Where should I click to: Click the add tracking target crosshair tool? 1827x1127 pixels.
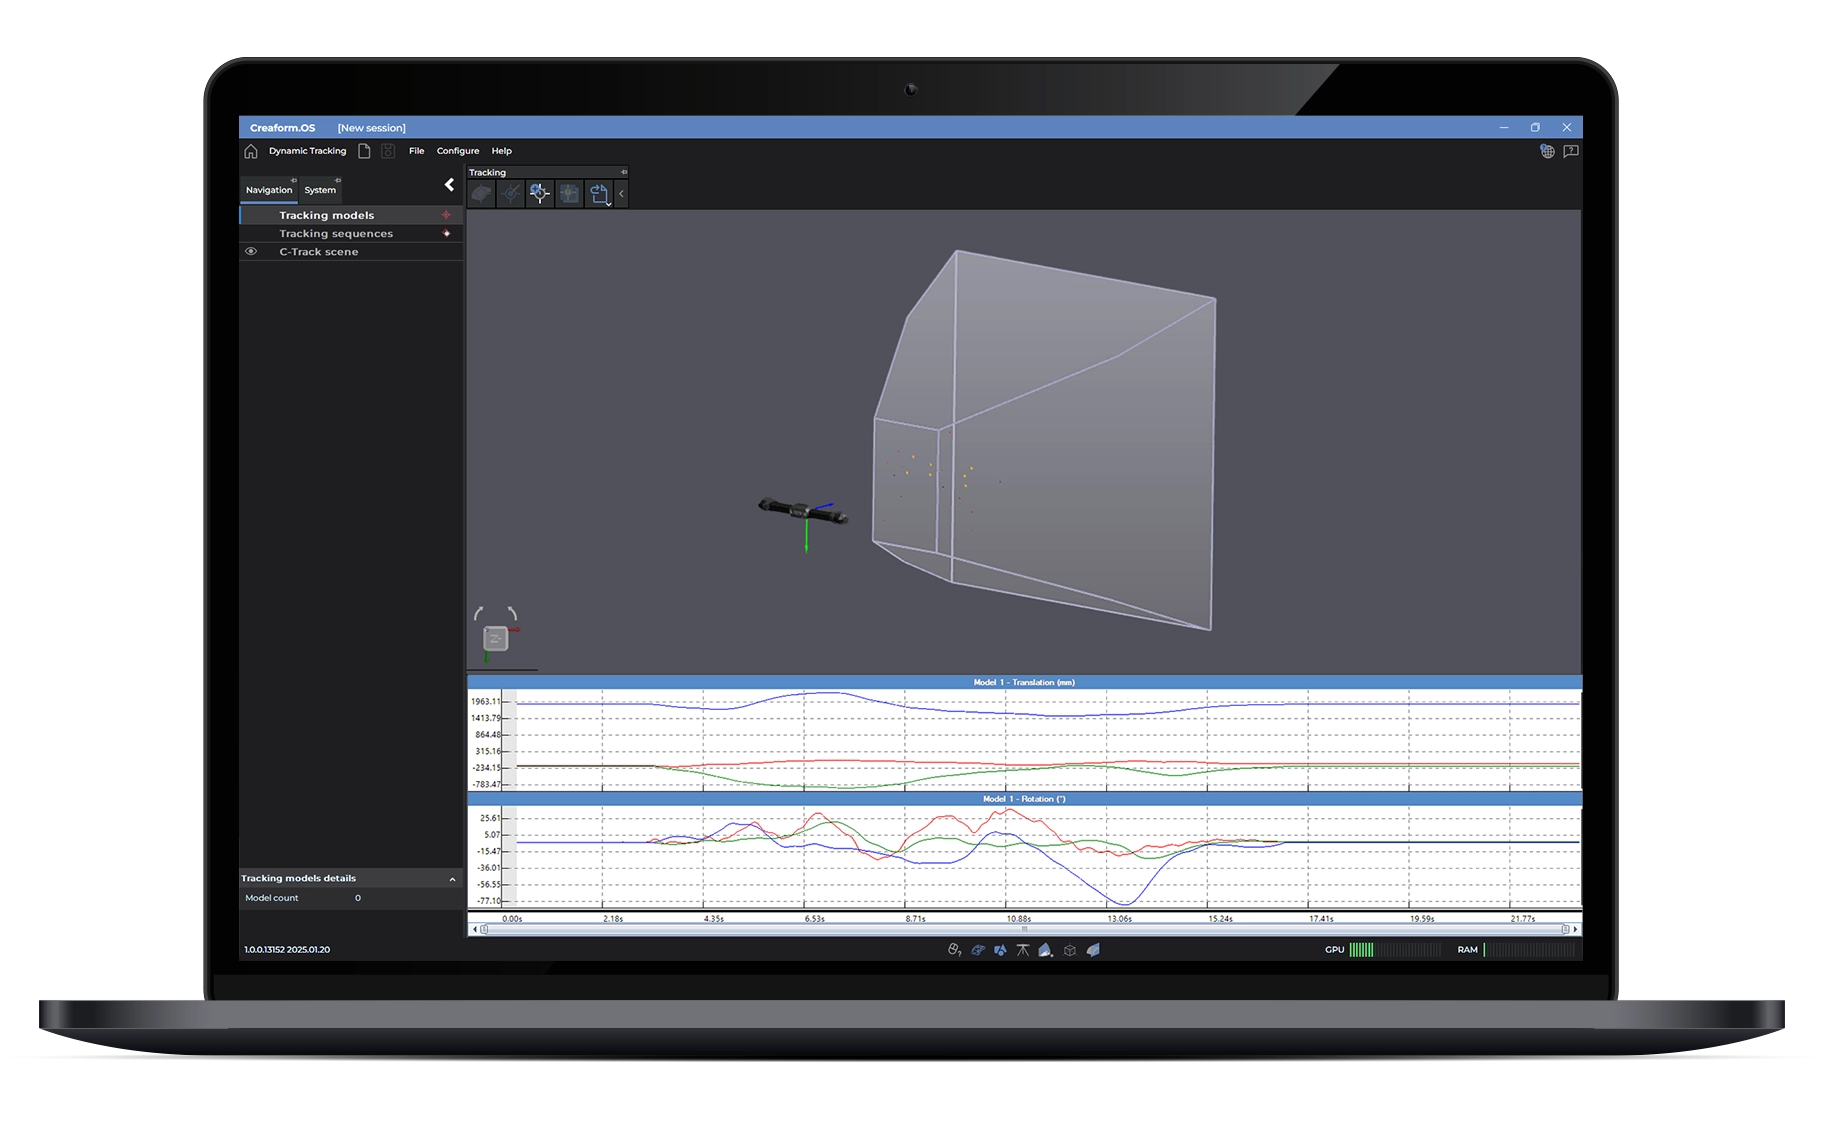pyautogui.click(x=539, y=194)
